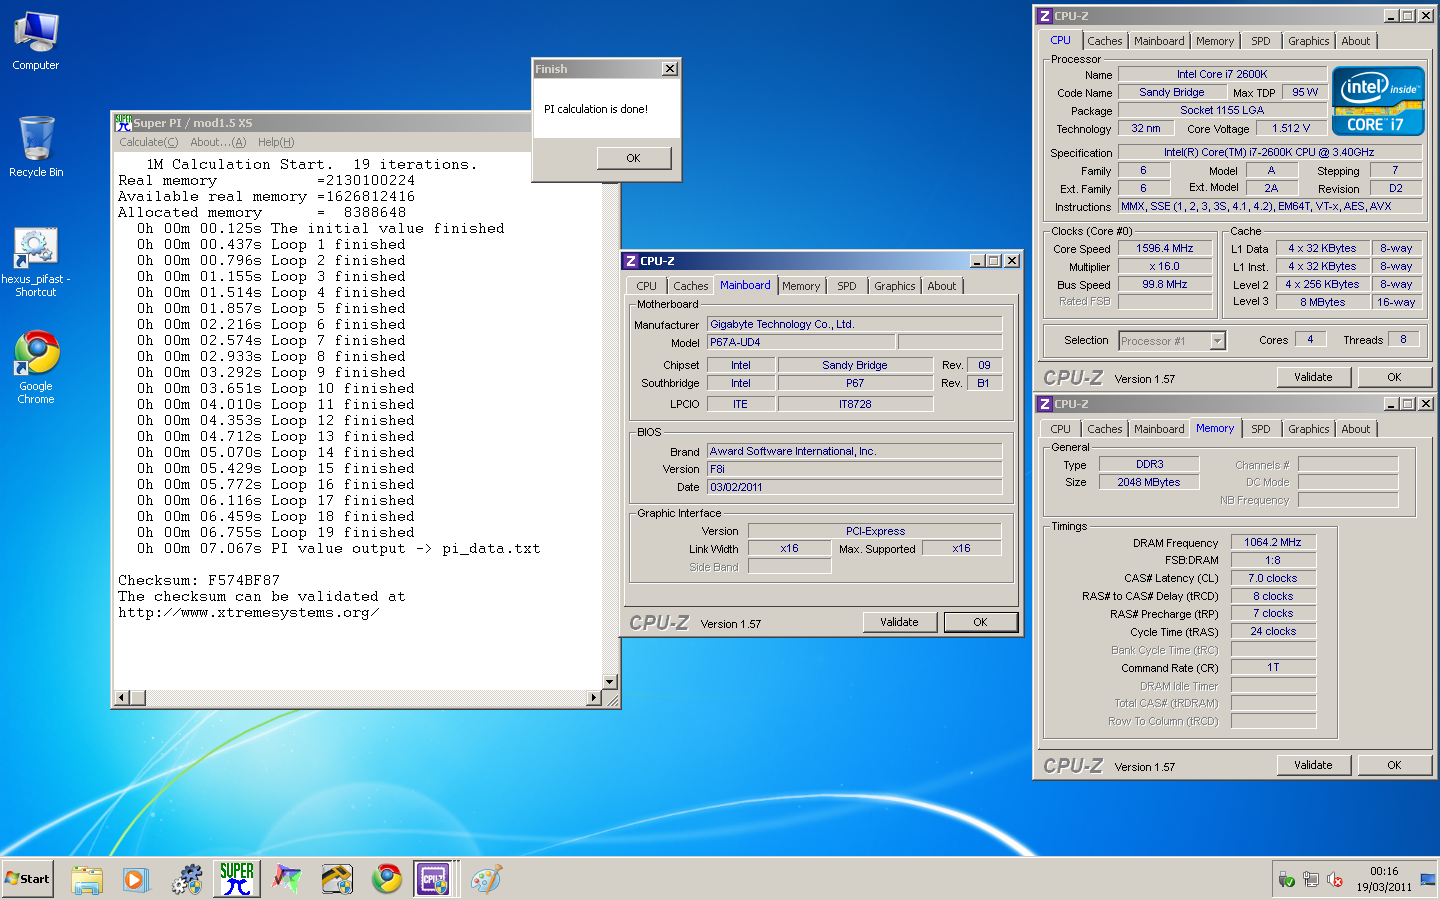Screen dimensions: 1440x900
Task: Click OK in the Mainboard CPU-Z window
Action: click(980, 622)
